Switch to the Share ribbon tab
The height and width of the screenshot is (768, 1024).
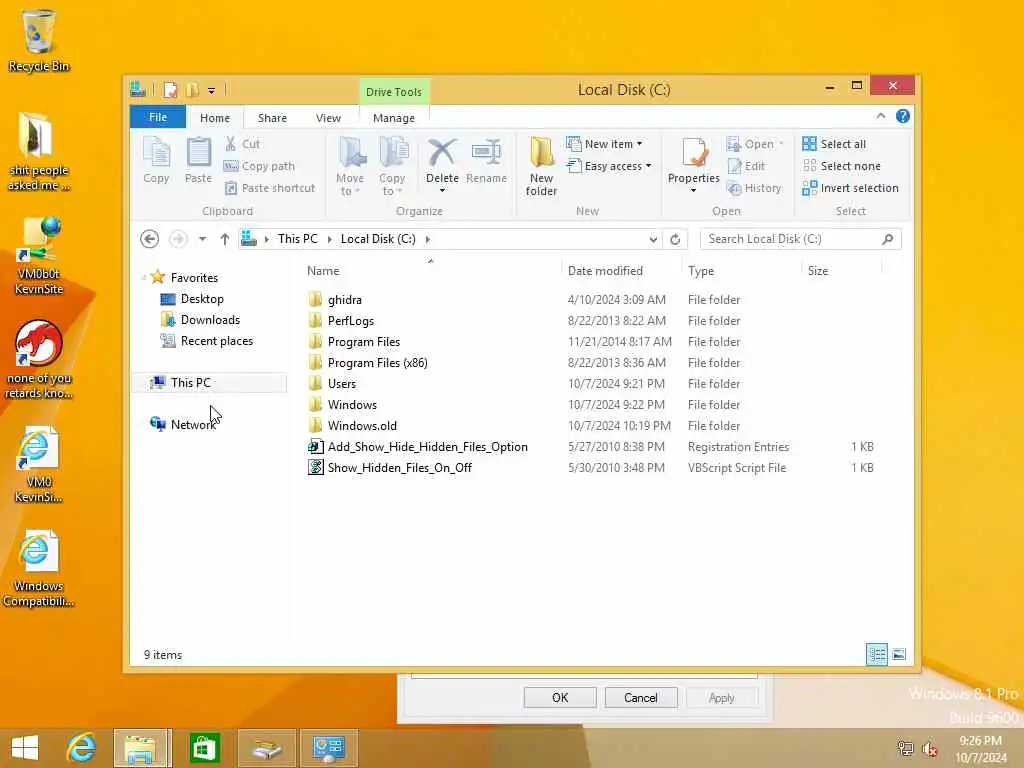click(x=272, y=118)
